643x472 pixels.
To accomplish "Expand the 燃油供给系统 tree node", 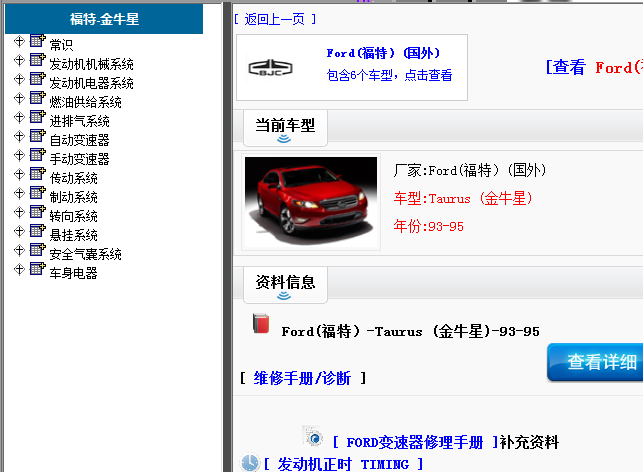I will (x=19, y=98).
